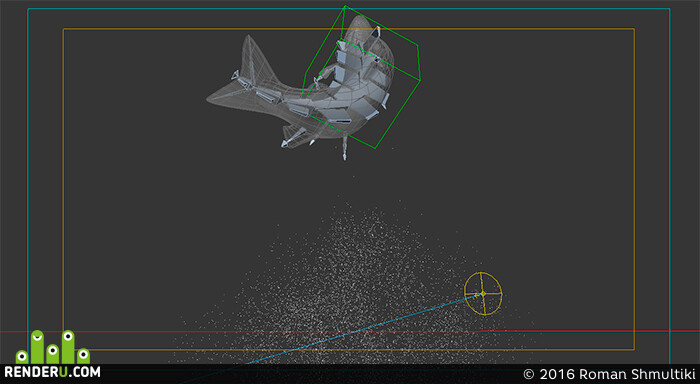700x384 pixels.
Task: Select the yellow circular light target gizmo
Action: click(x=483, y=293)
